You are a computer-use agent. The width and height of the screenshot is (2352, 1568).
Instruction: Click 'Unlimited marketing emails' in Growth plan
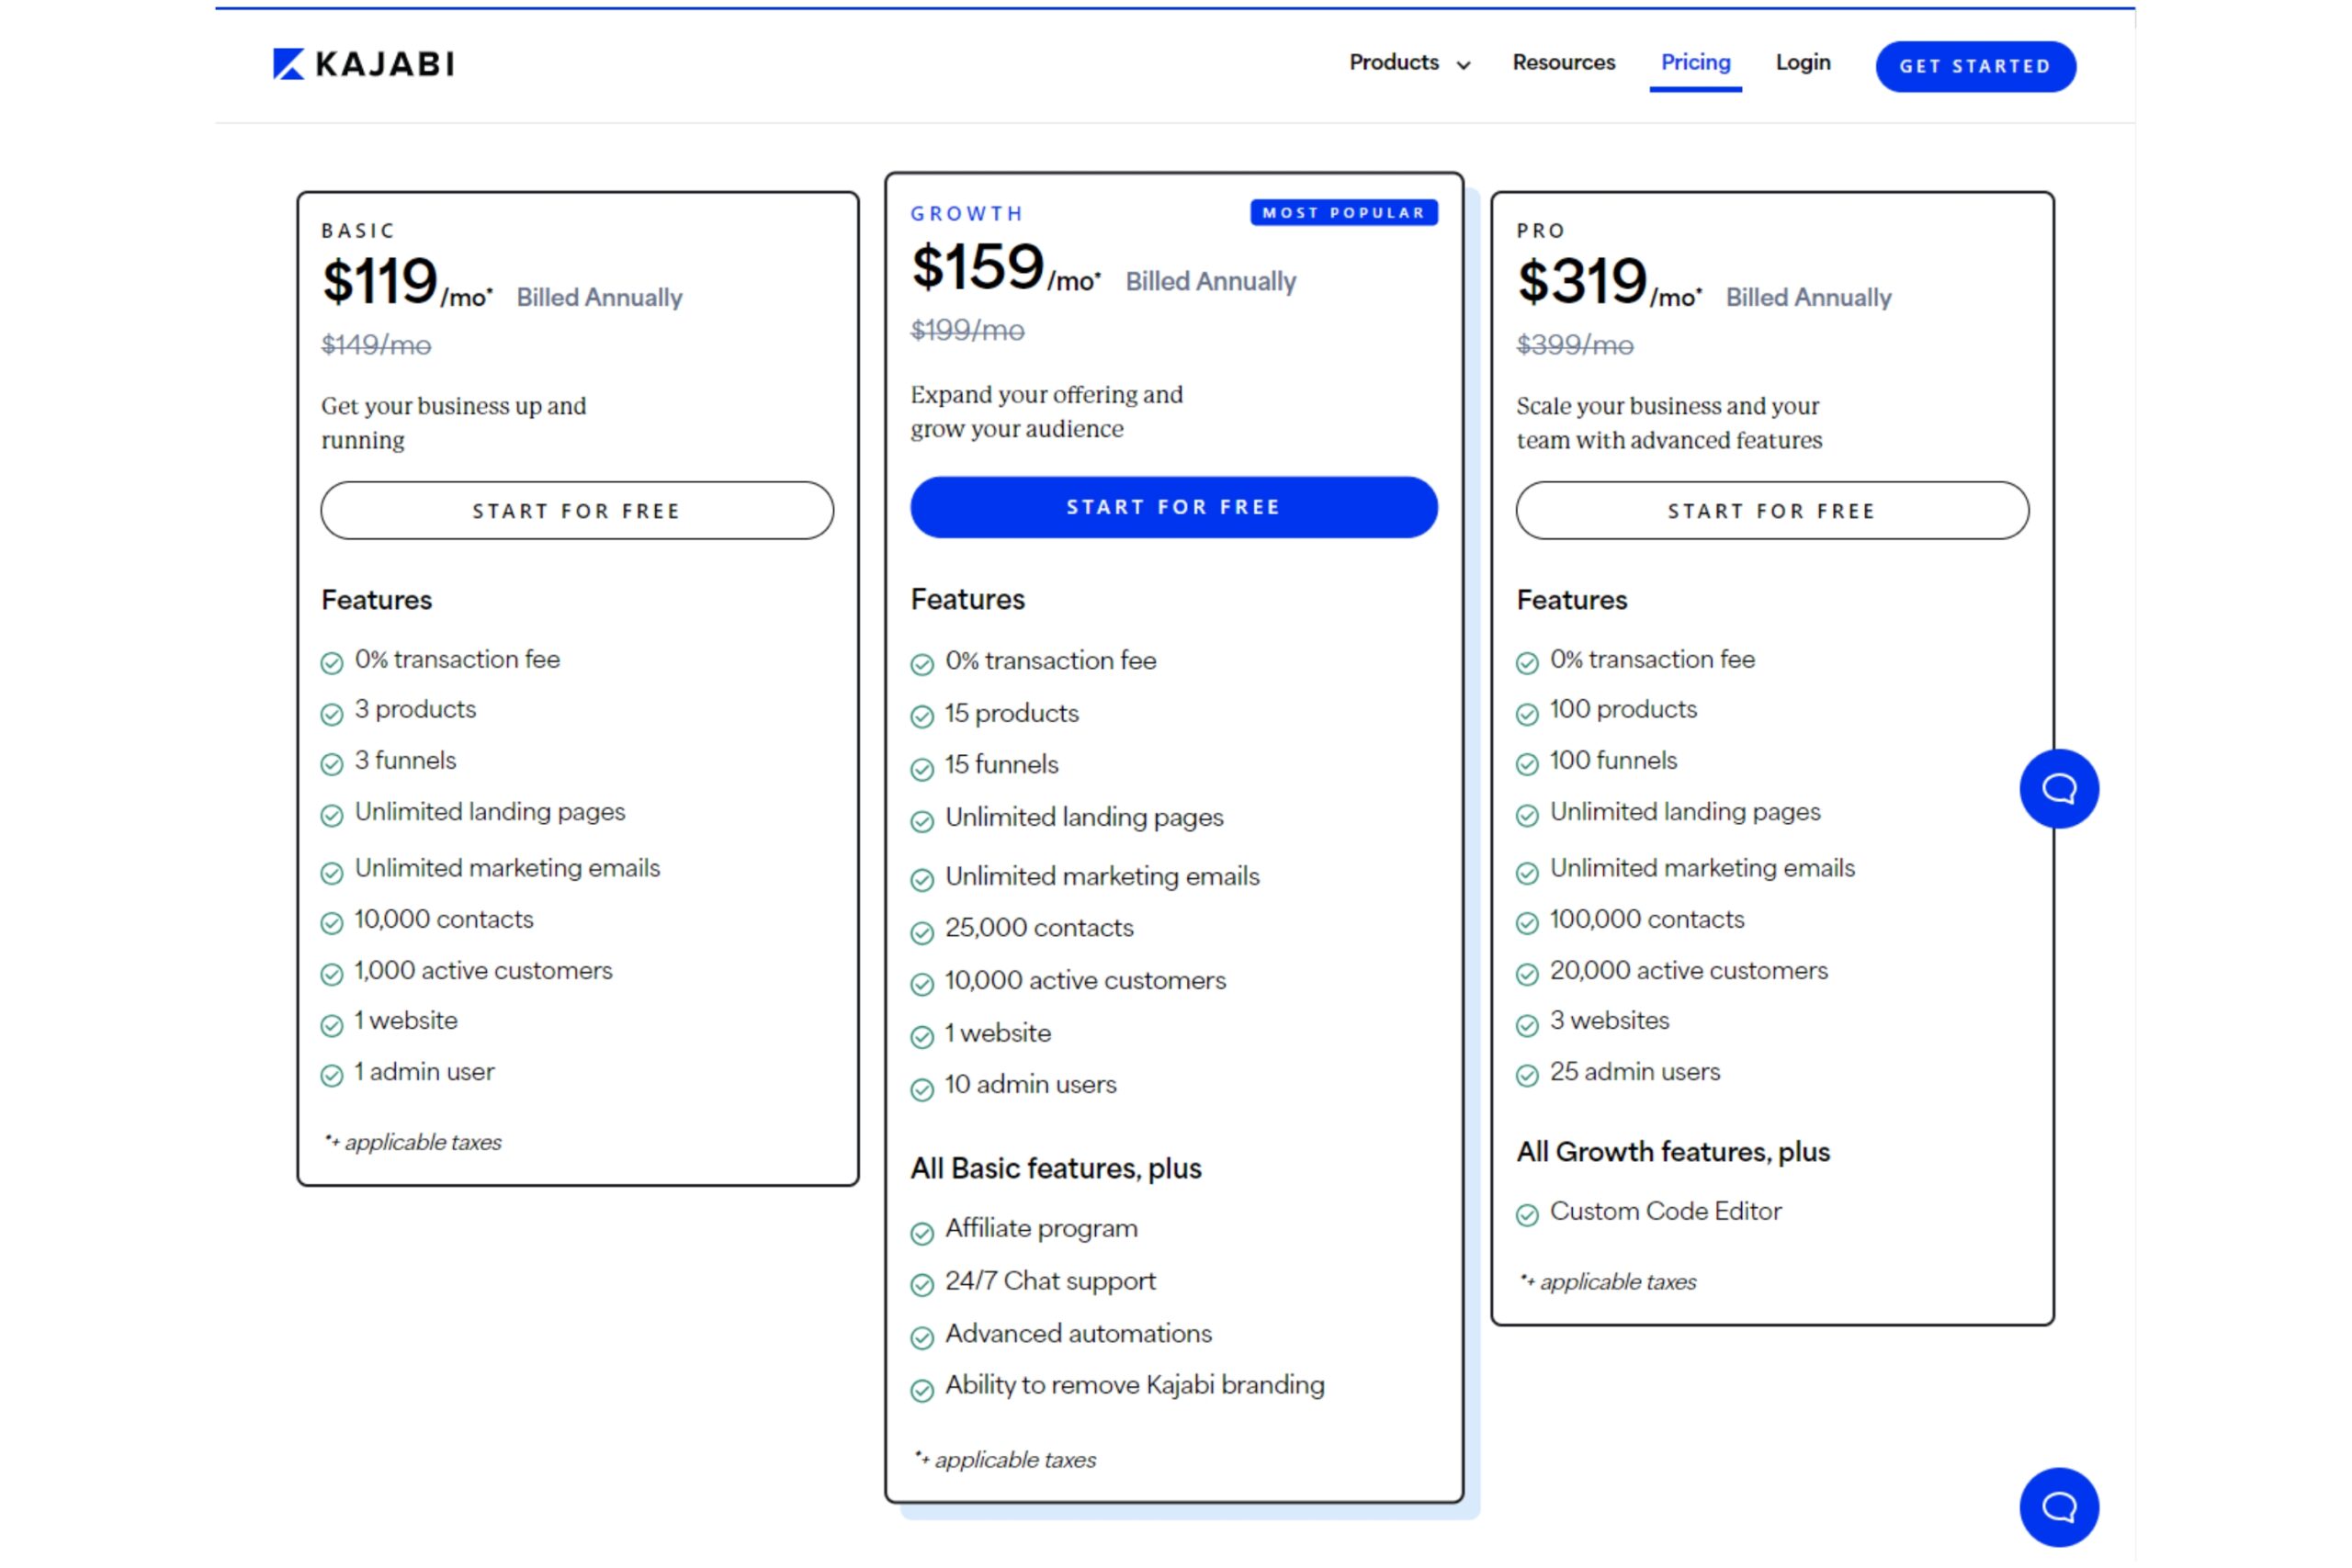pos(1102,876)
